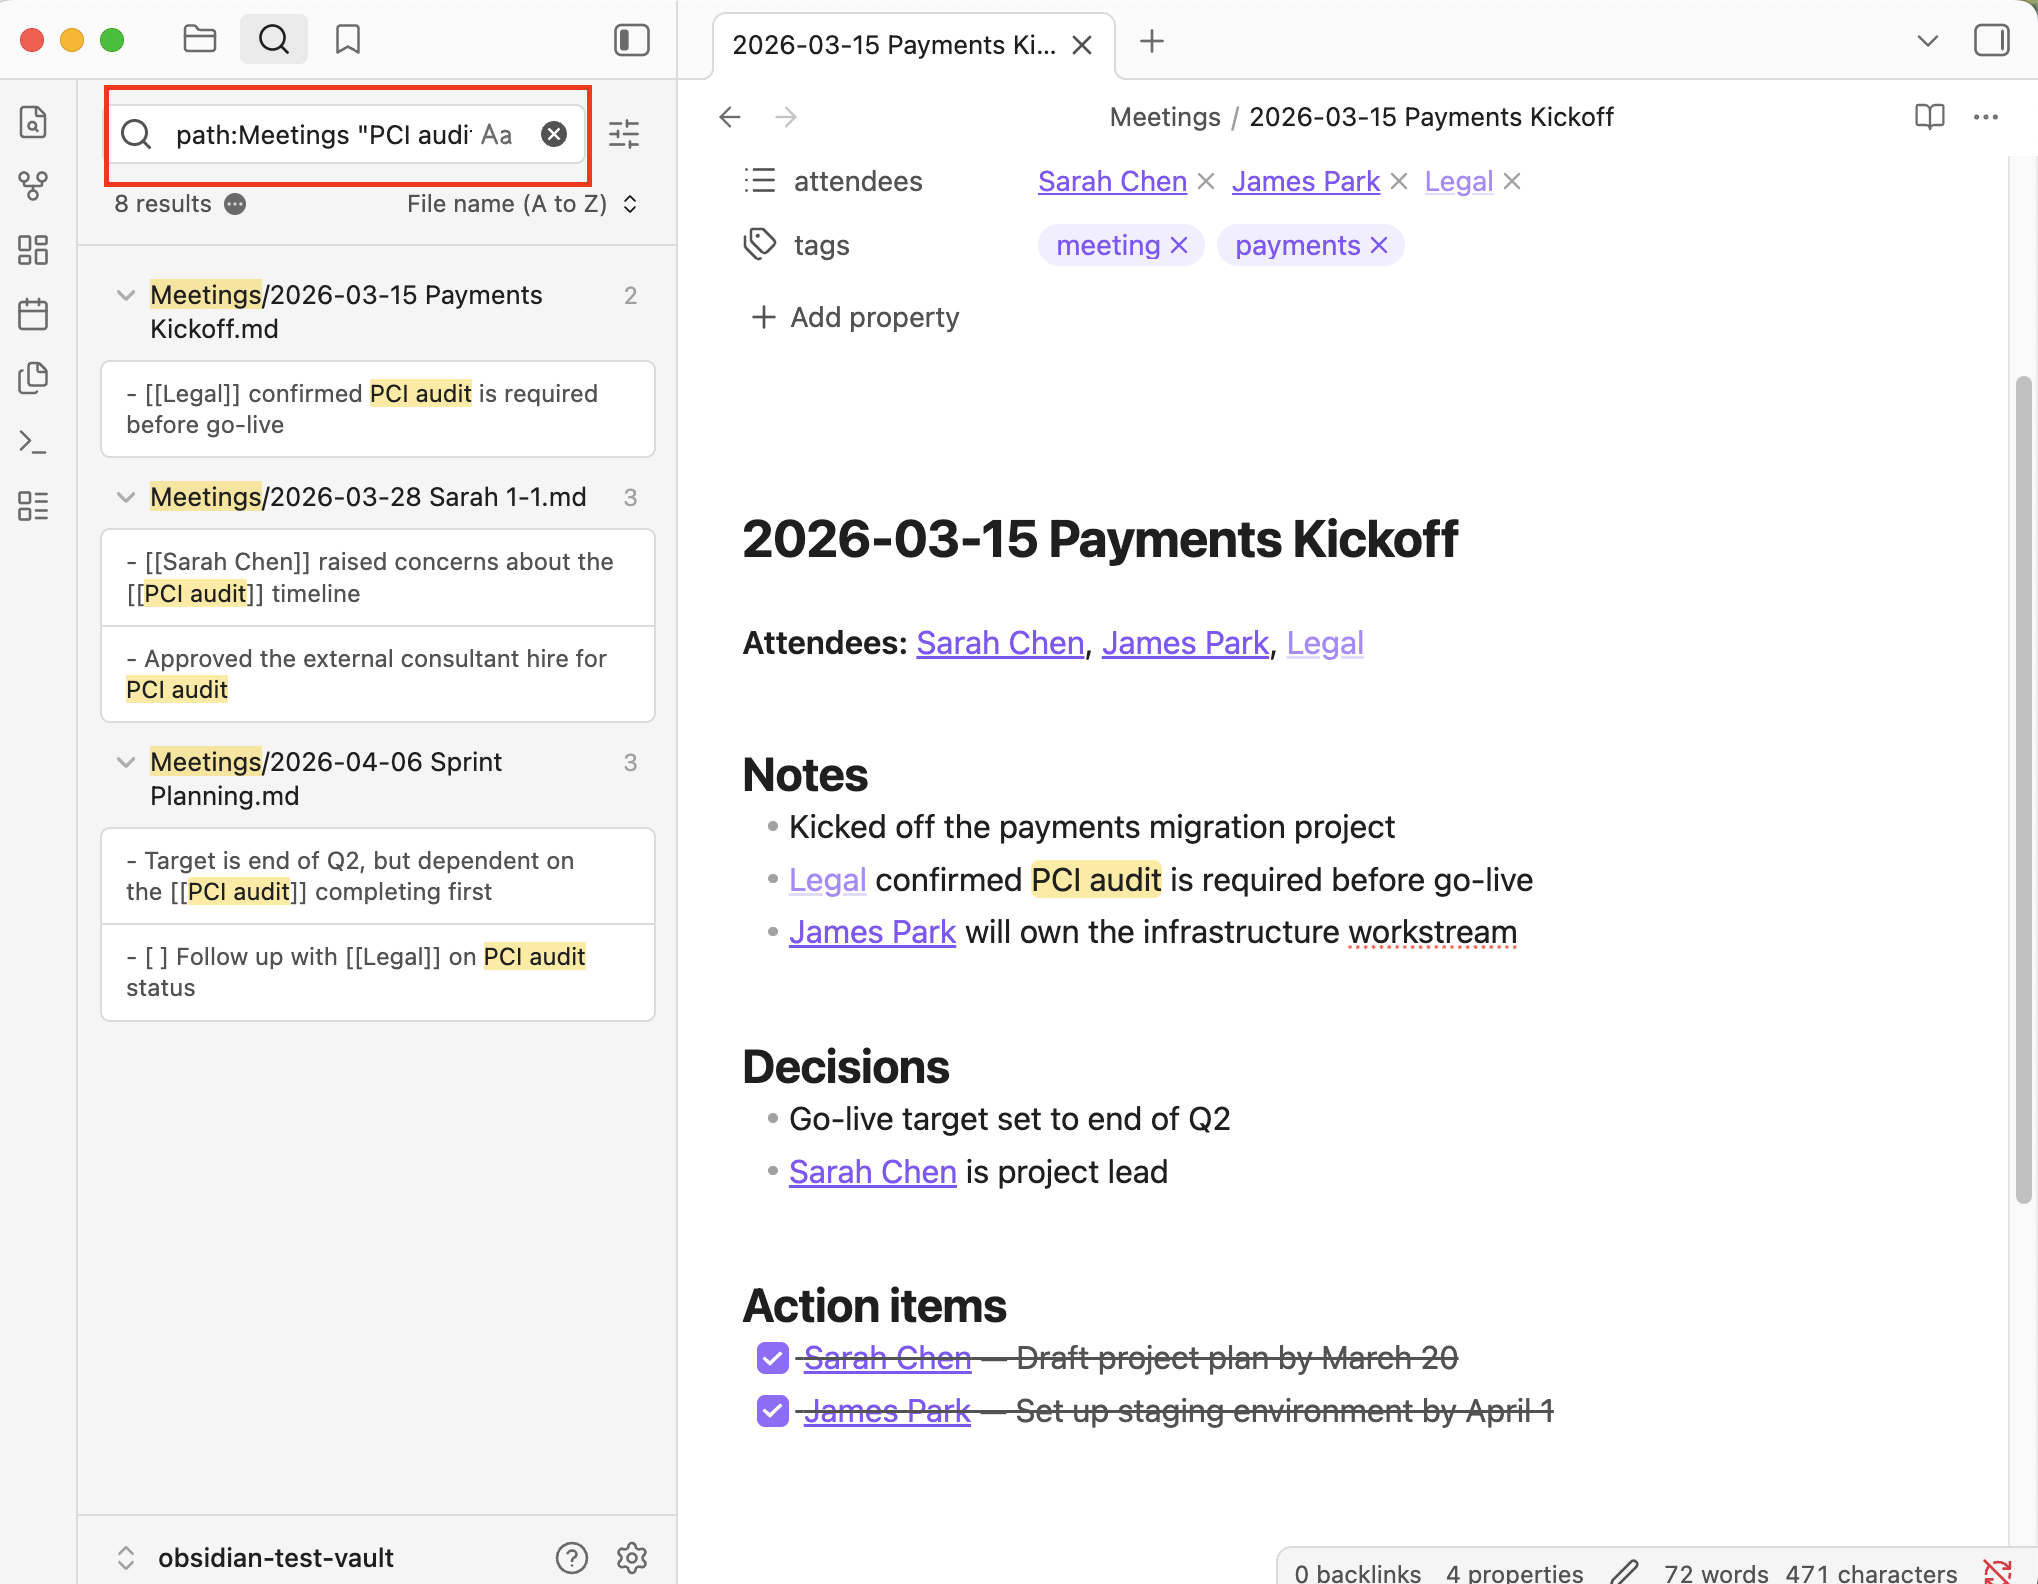Uncheck James Park's staging environment task
The image size is (2038, 1584).
(x=771, y=1410)
